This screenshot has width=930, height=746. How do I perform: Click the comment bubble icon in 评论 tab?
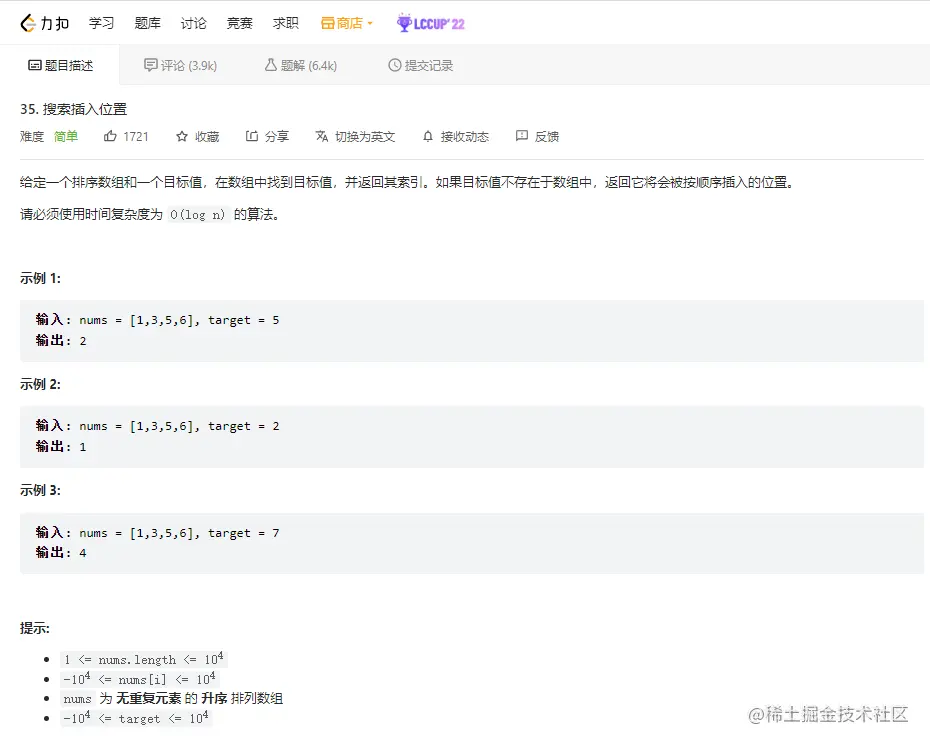[x=151, y=65]
